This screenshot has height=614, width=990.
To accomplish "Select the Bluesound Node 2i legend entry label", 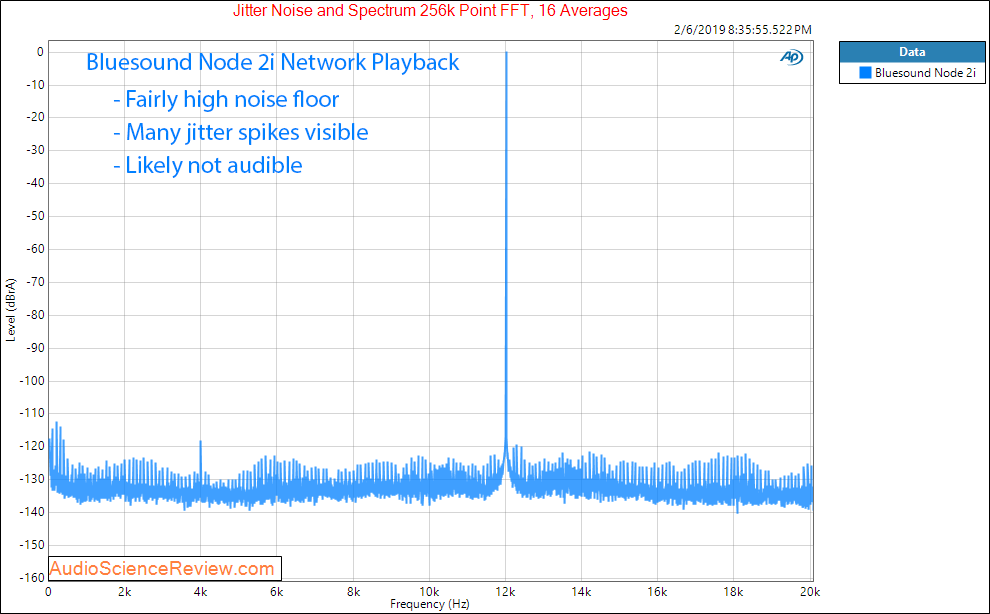I will tap(925, 73).
